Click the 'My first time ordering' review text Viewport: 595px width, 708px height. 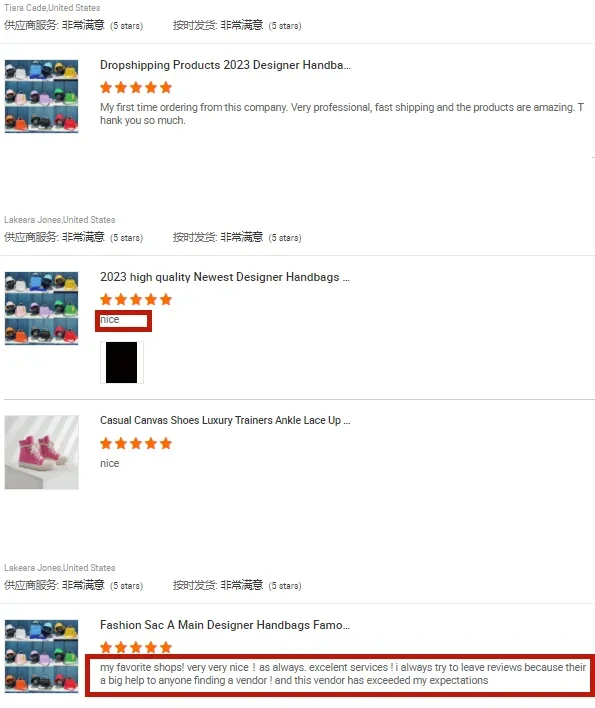click(x=342, y=114)
